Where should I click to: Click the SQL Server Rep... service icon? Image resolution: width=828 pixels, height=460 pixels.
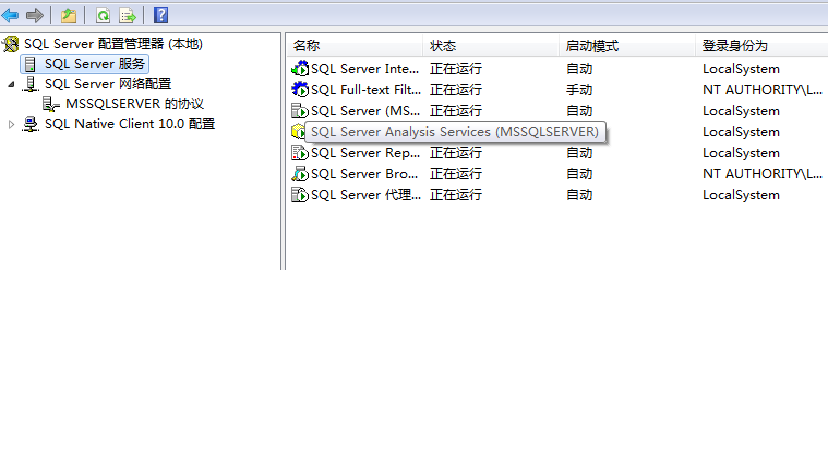tap(300, 153)
